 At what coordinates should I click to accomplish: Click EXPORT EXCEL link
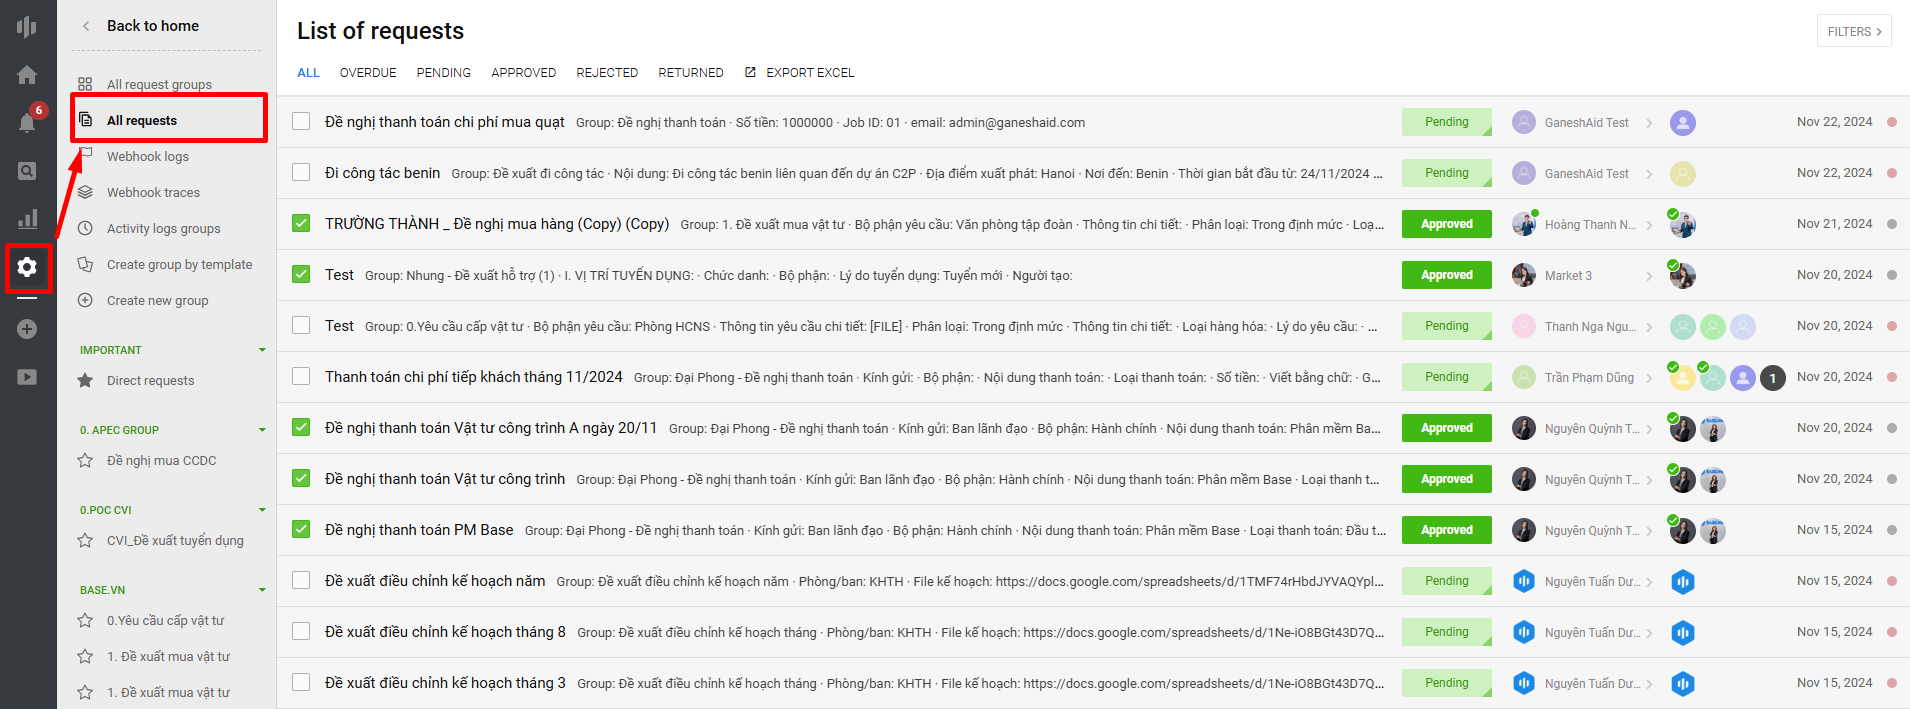(810, 72)
